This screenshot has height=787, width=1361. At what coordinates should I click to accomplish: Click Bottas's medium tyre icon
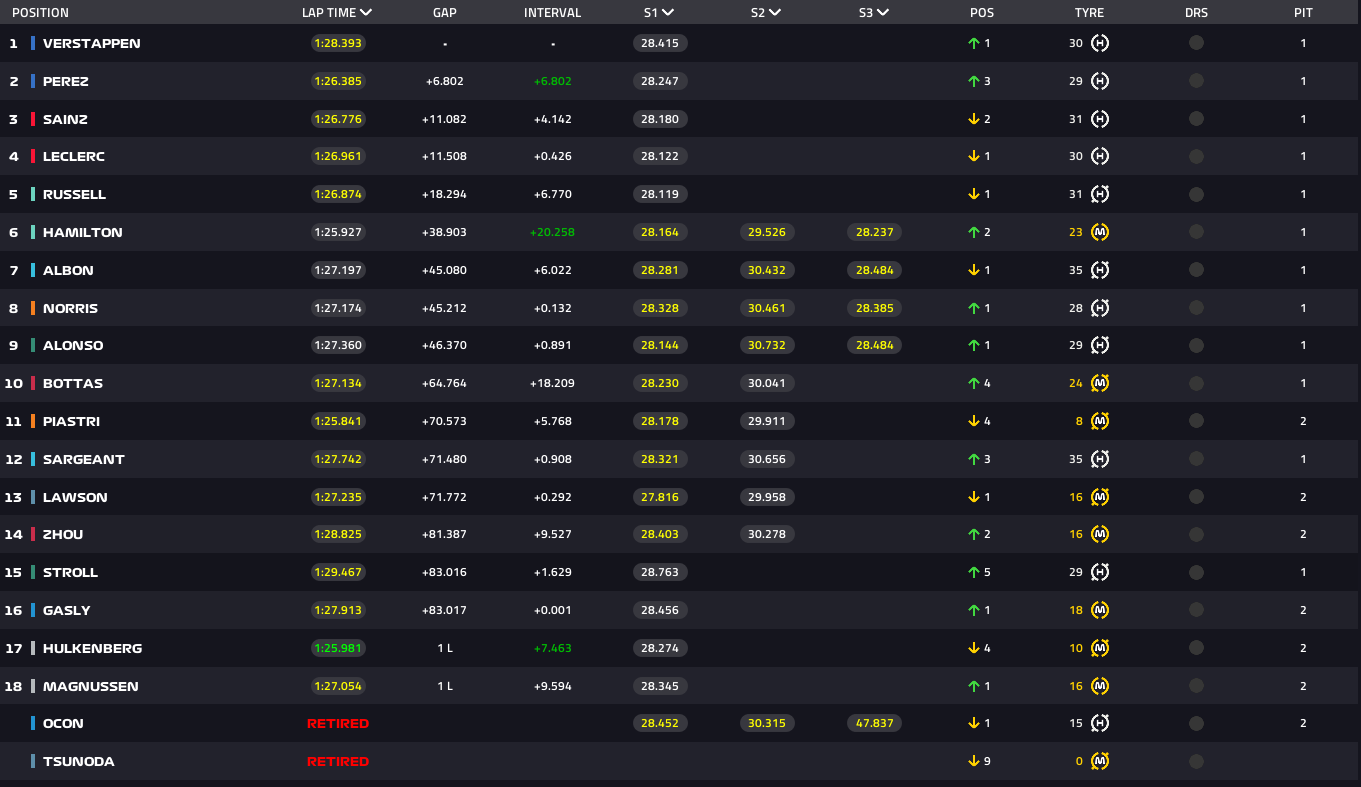pyautogui.click(x=1100, y=383)
